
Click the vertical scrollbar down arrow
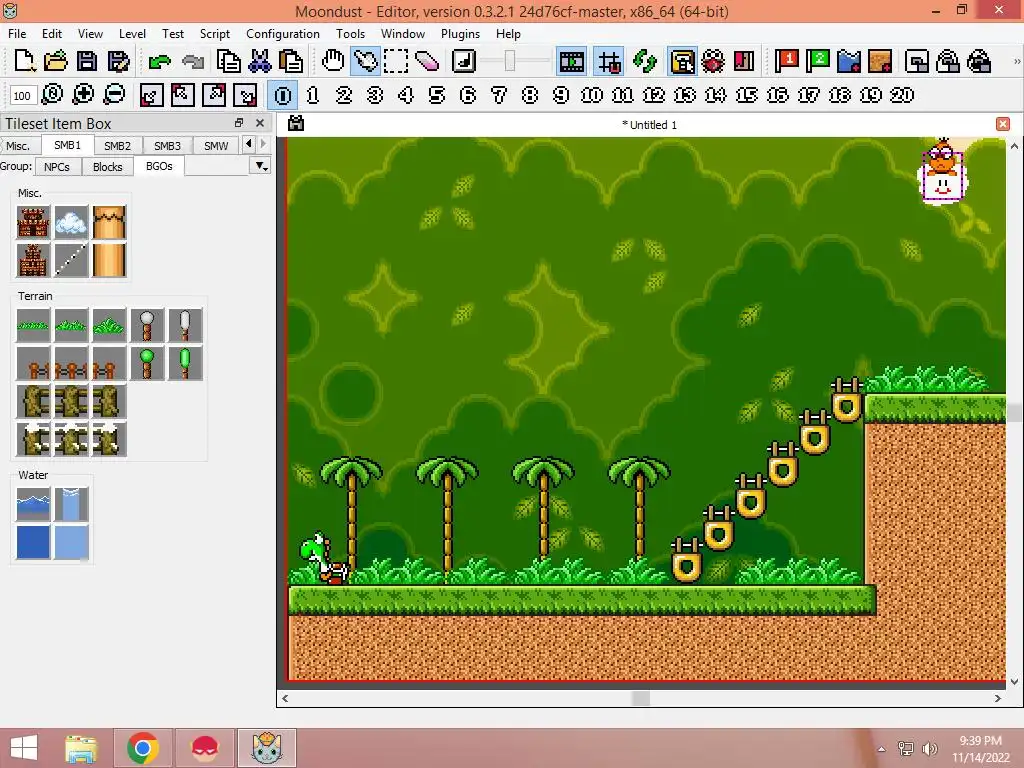tap(1014, 681)
